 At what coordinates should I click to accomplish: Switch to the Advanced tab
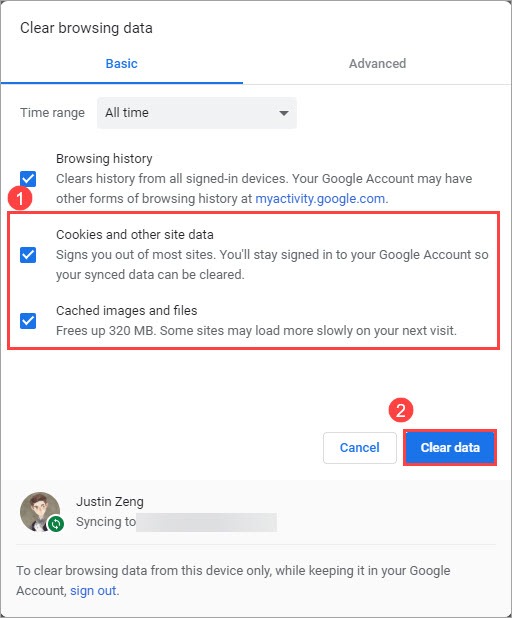(x=377, y=63)
